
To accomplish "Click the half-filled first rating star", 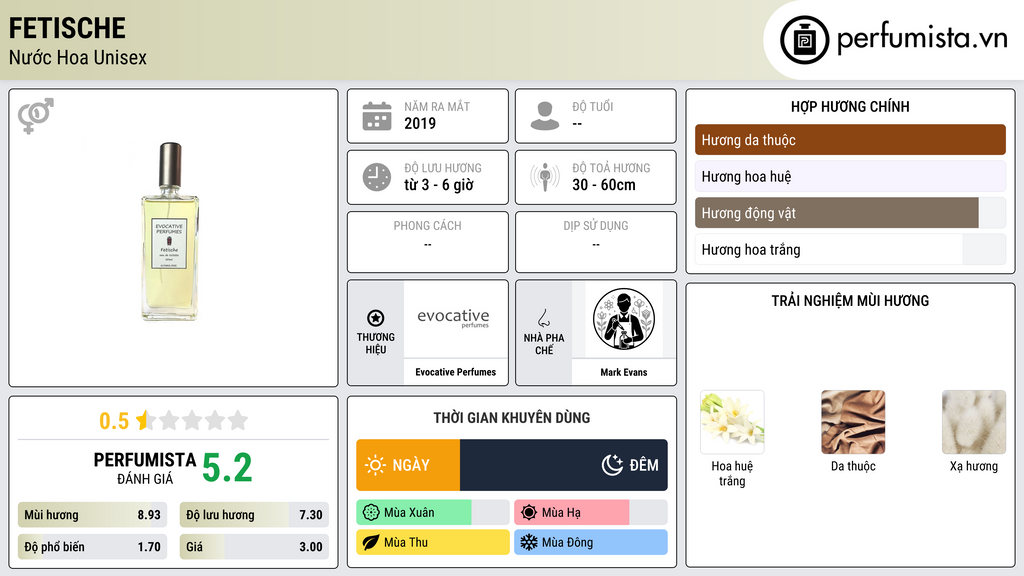I will click(x=145, y=420).
